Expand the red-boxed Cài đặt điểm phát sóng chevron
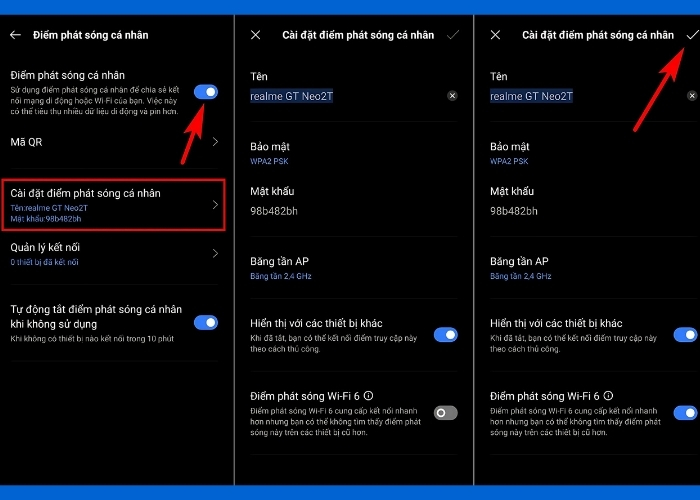 [214, 205]
